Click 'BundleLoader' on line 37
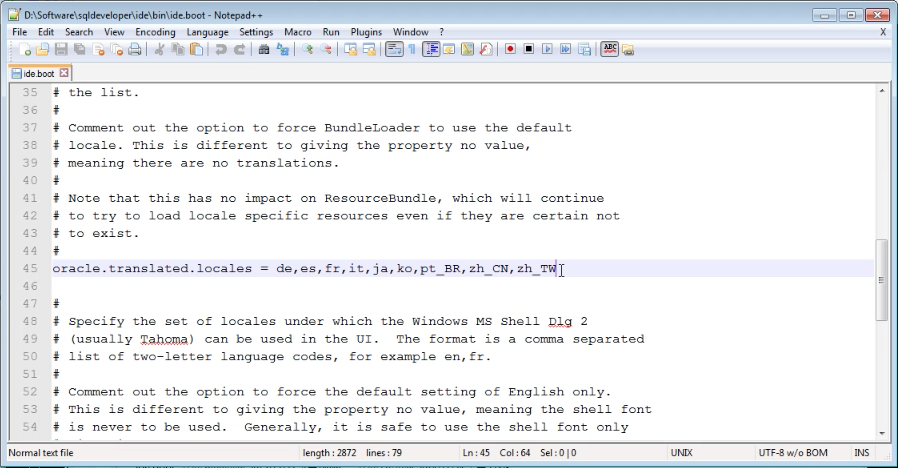Viewport: 898px width, 468px height. (x=372, y=128)
